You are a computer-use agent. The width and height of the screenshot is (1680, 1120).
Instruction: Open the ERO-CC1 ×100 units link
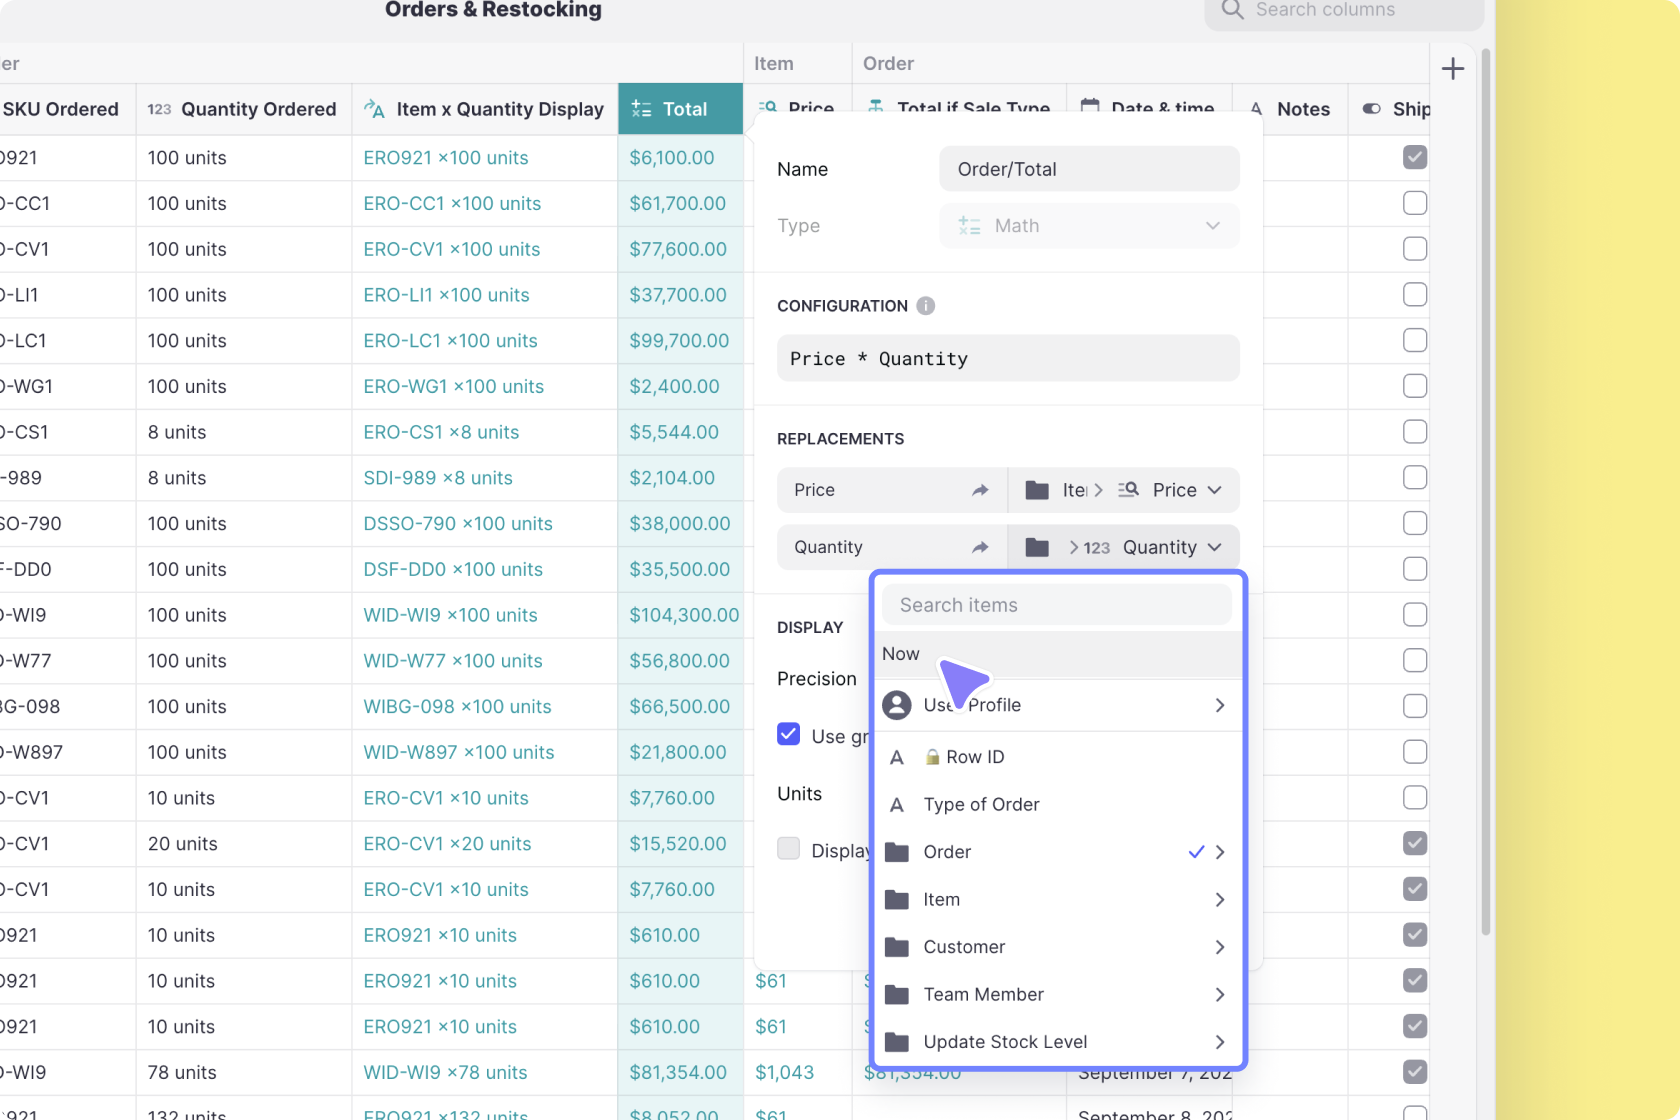coord(451,203)
